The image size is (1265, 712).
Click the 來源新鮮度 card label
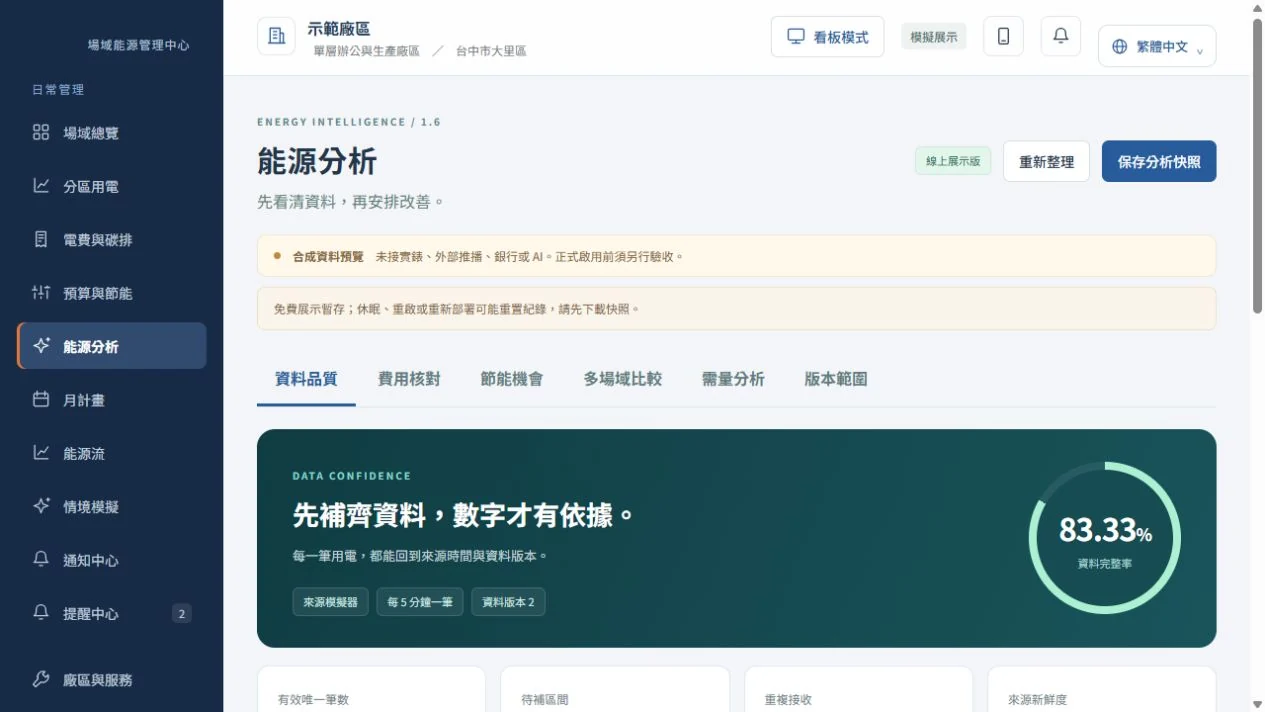click(x=1037, y=700)
